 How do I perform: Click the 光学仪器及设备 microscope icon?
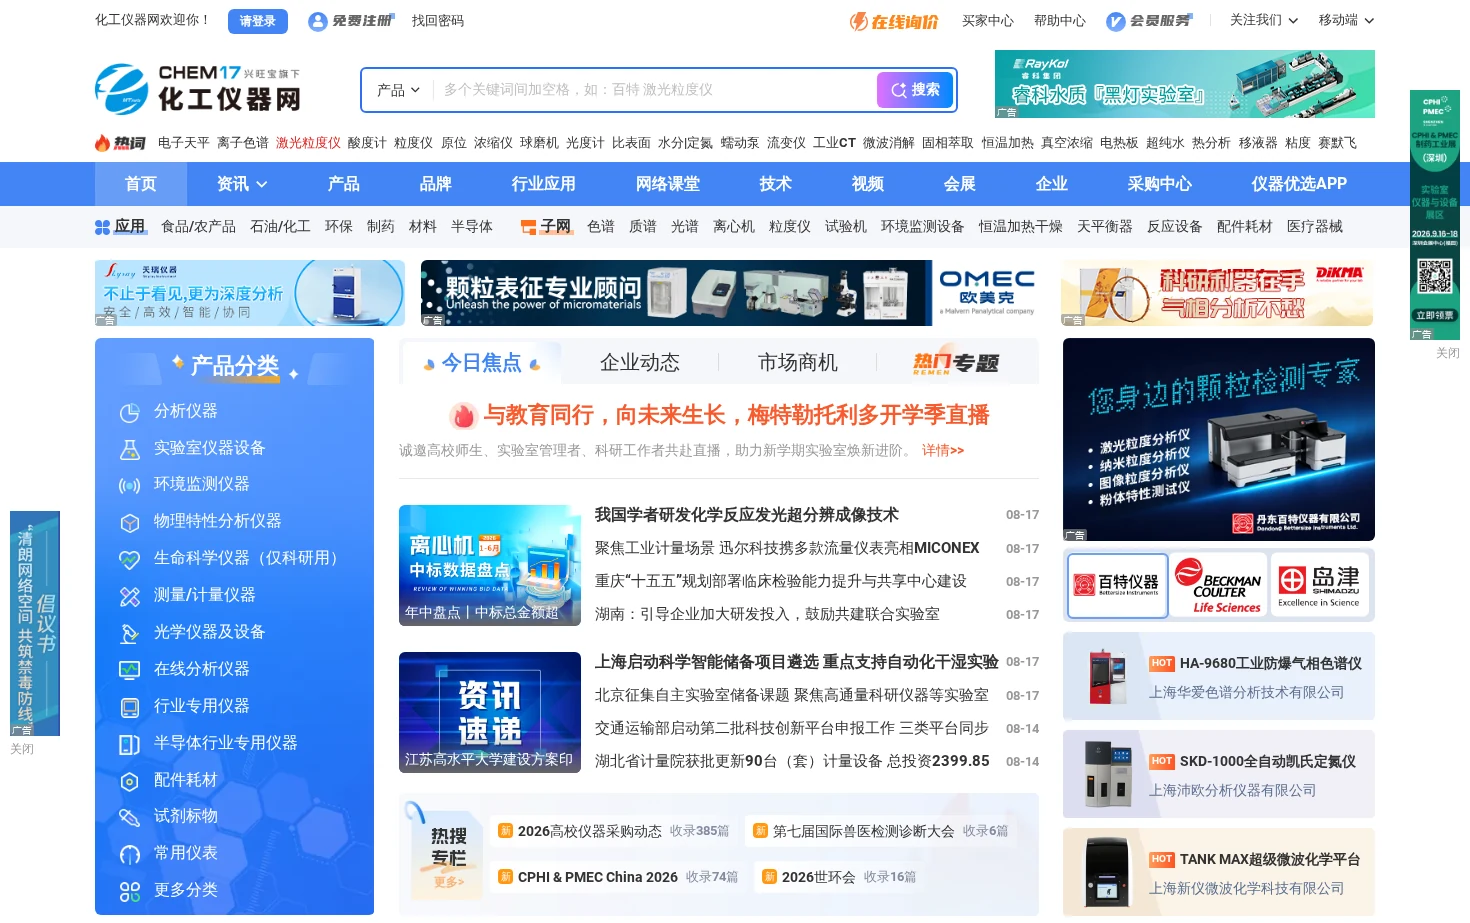click(x=130, y=633)
